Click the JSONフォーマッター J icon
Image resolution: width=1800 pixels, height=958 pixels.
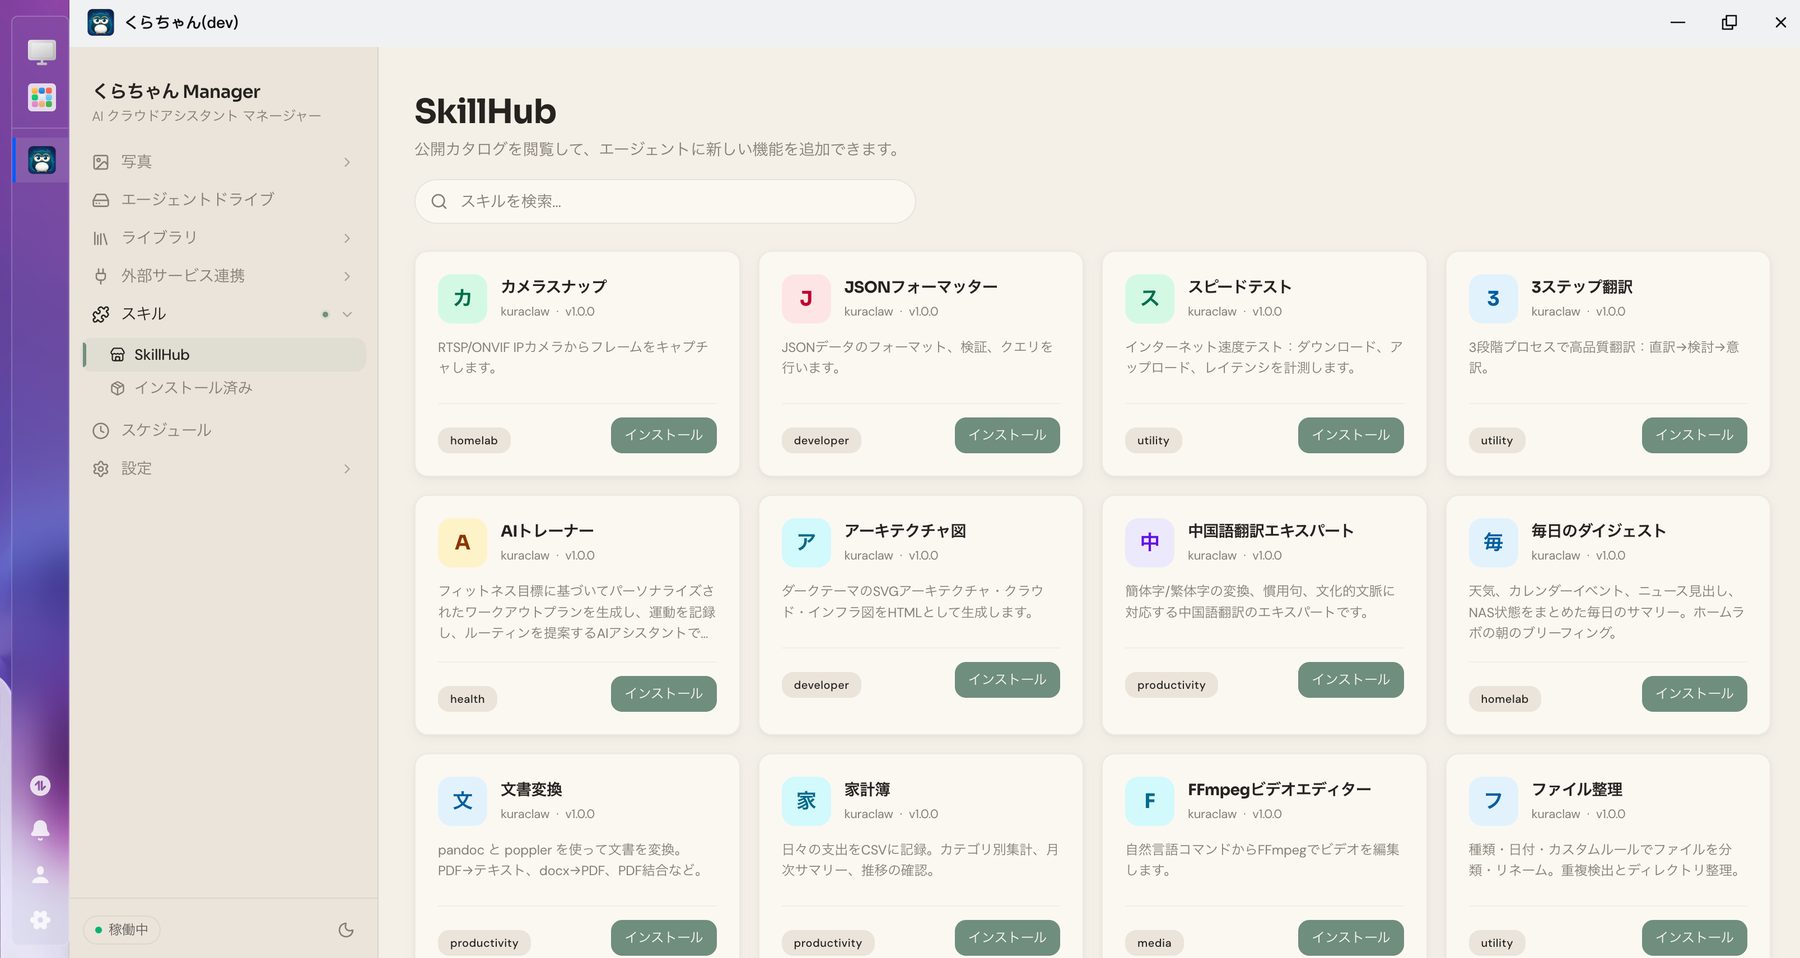[x=806, y=298]
